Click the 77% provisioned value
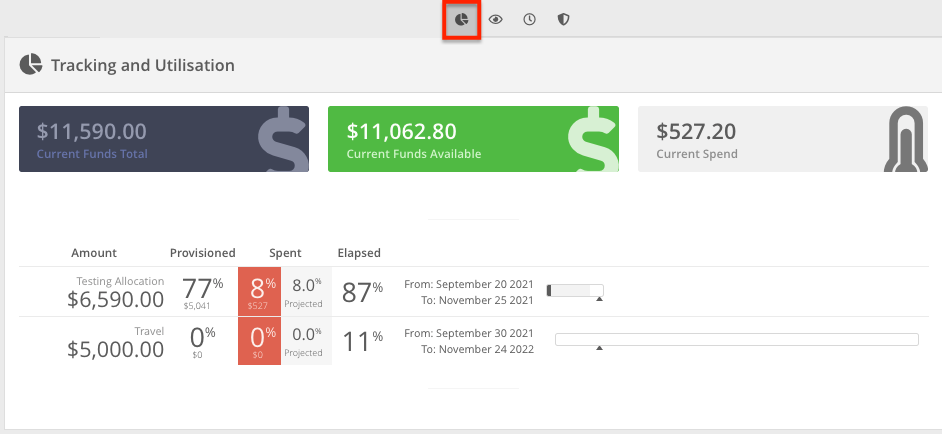942x434 pixels. point(202,289)
